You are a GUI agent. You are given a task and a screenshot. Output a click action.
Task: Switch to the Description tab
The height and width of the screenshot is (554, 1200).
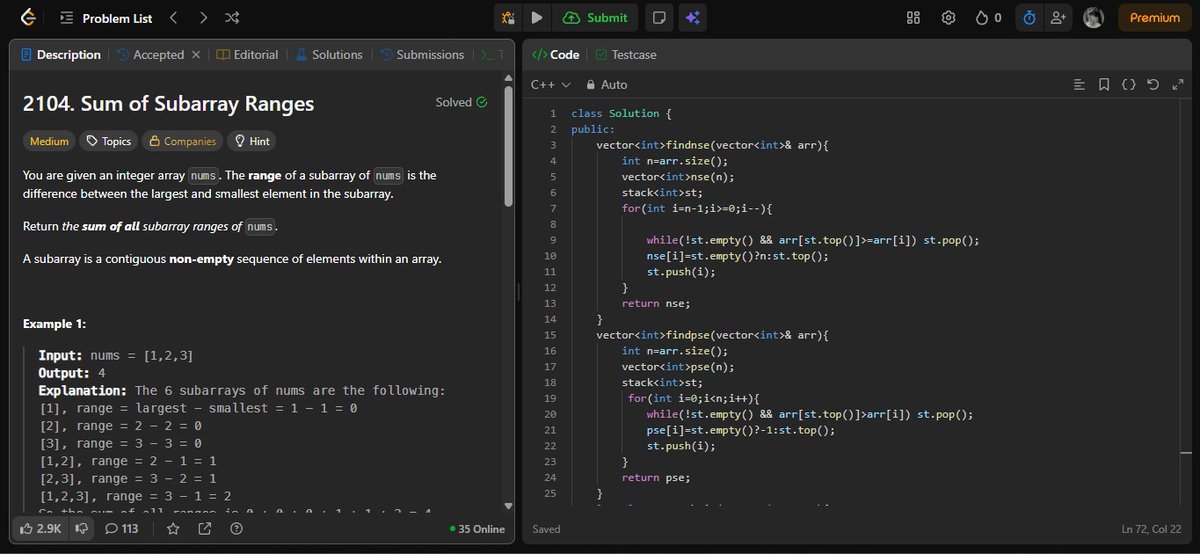61,55
